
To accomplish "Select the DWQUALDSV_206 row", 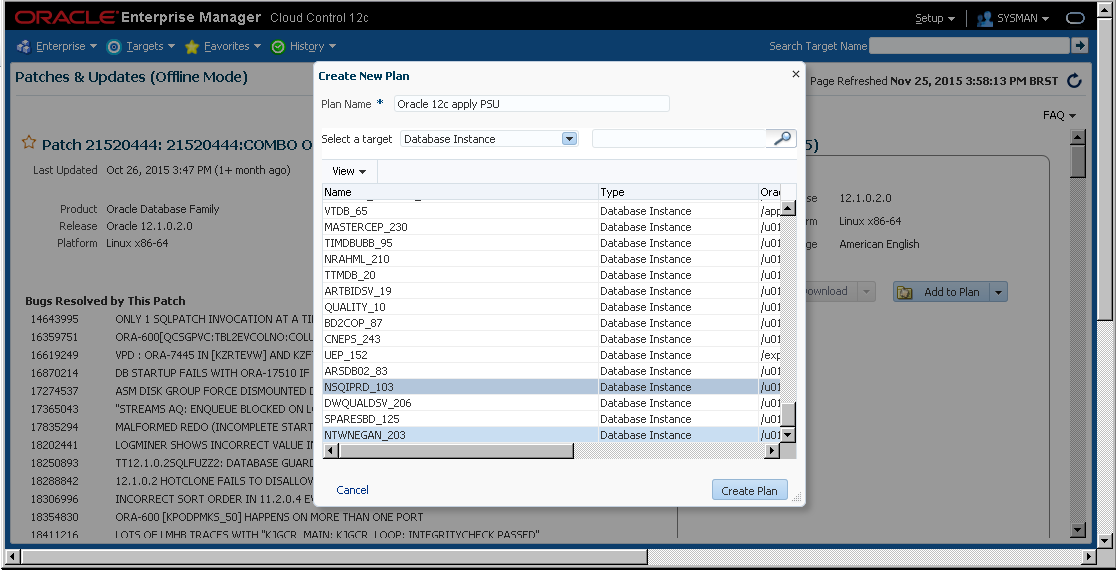I will [552, 403].
